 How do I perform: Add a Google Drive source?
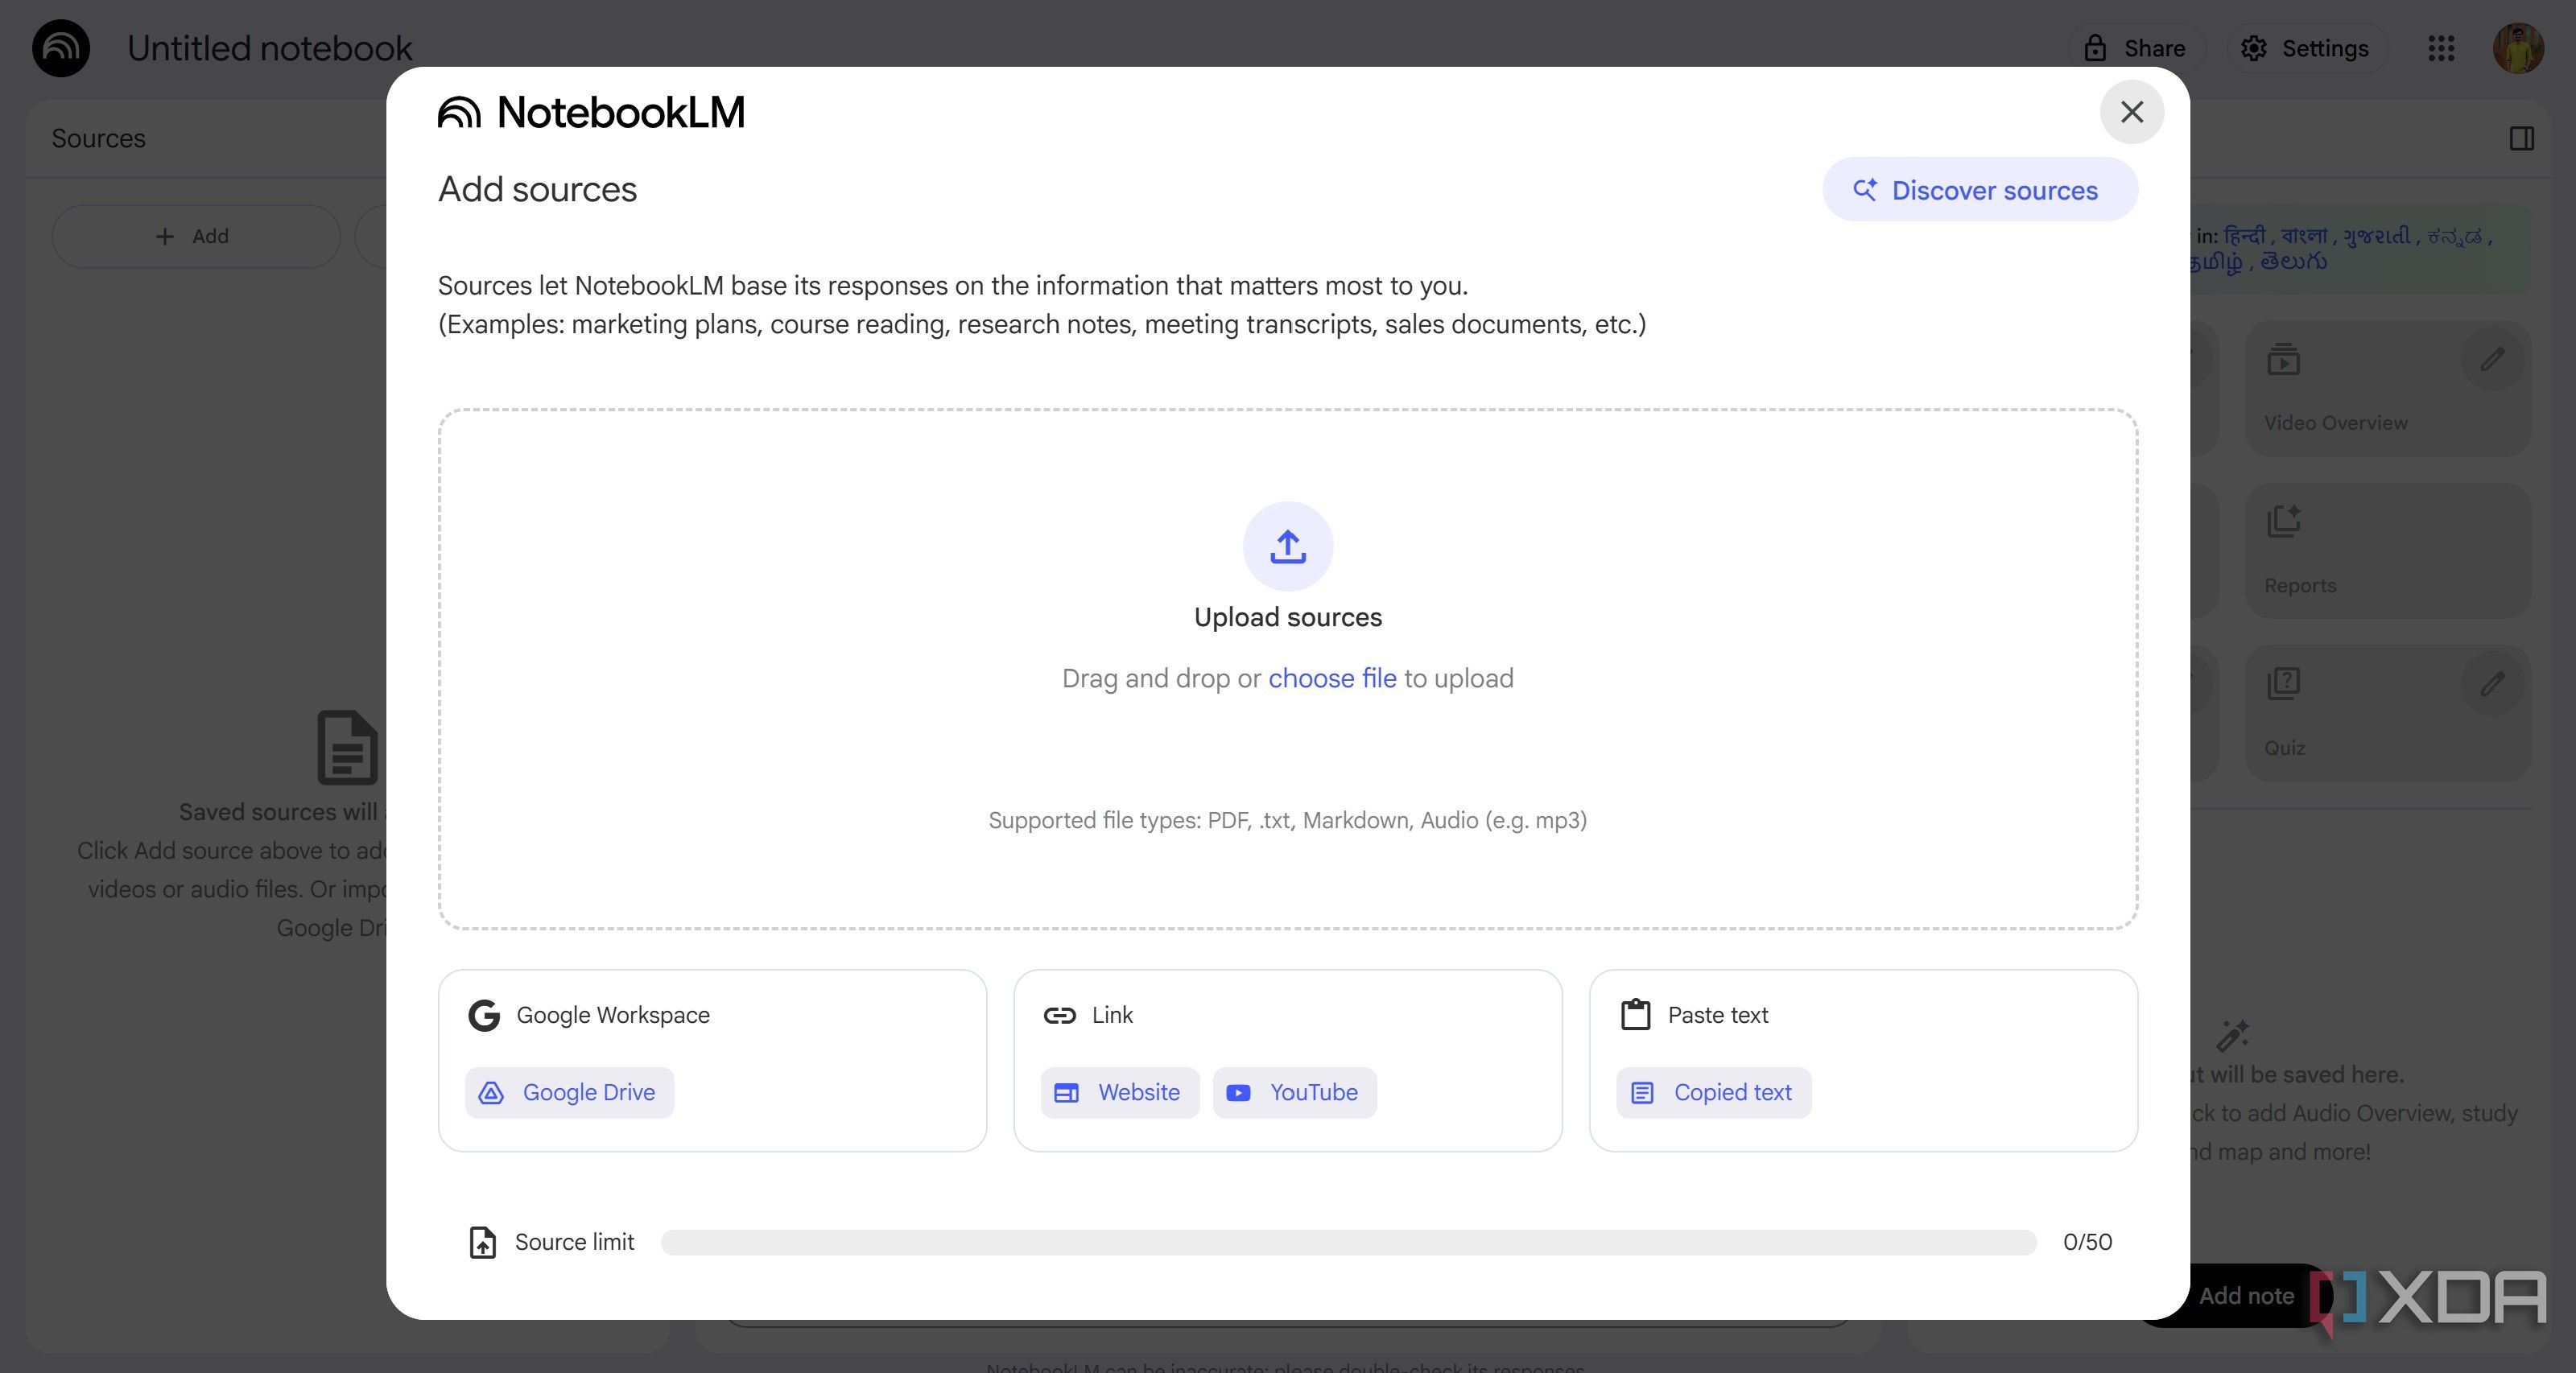(x=569, y=1092)
